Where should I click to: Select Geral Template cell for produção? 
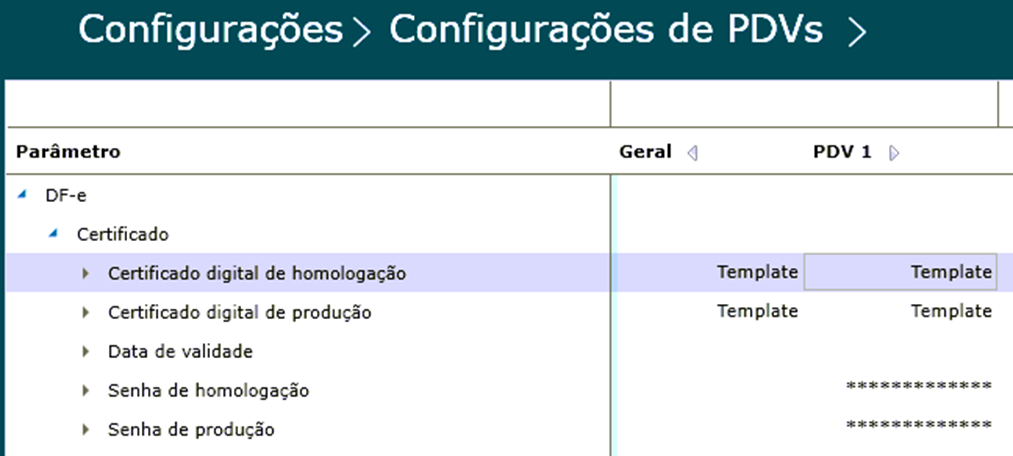[x=757, y=312]
